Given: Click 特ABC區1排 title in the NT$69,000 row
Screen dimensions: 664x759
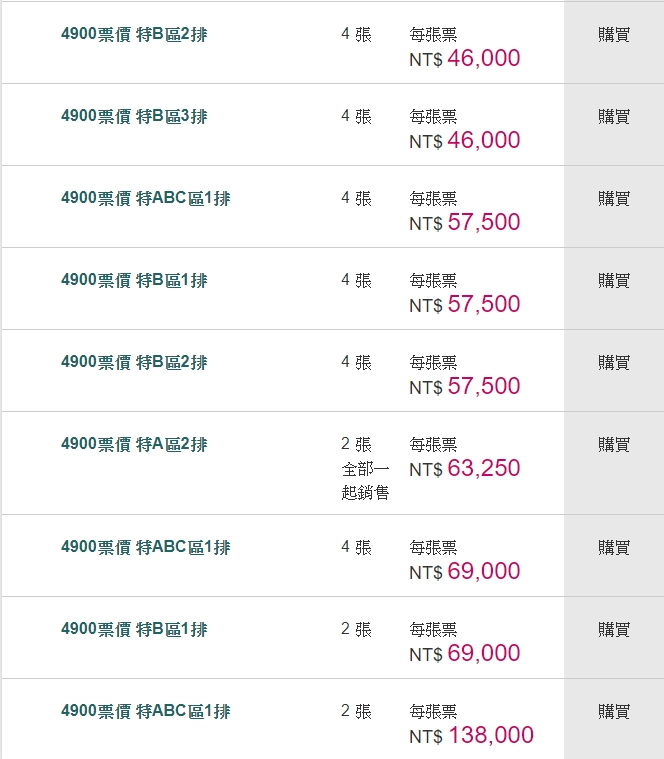Looking at the screenshot, I should coord(145,548).
